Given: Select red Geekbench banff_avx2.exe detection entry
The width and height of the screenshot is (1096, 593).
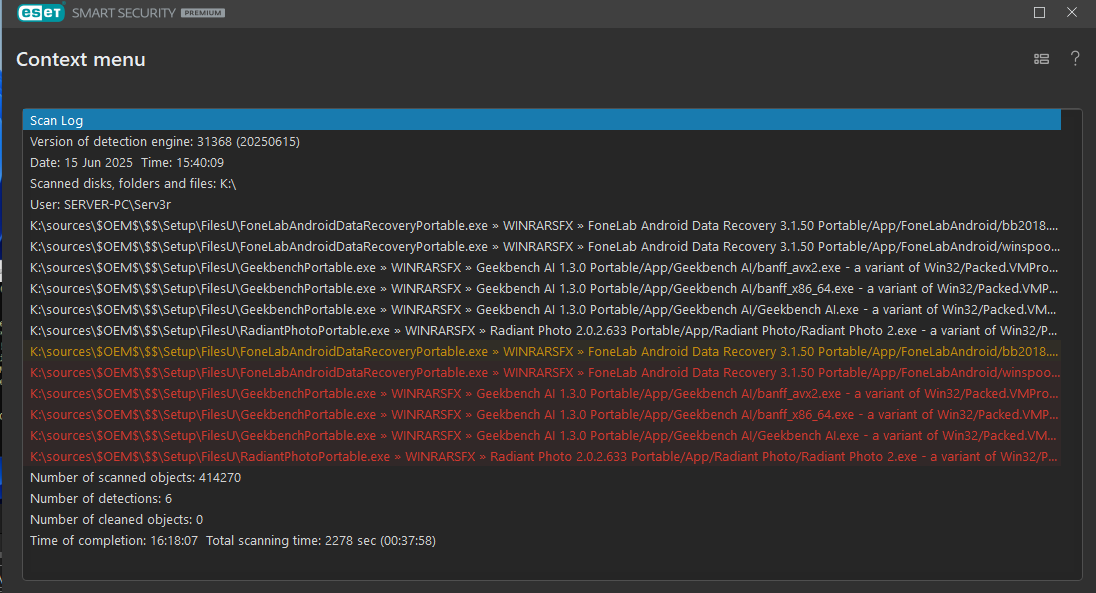Looking at the screenshot, I should click(542, 393).
